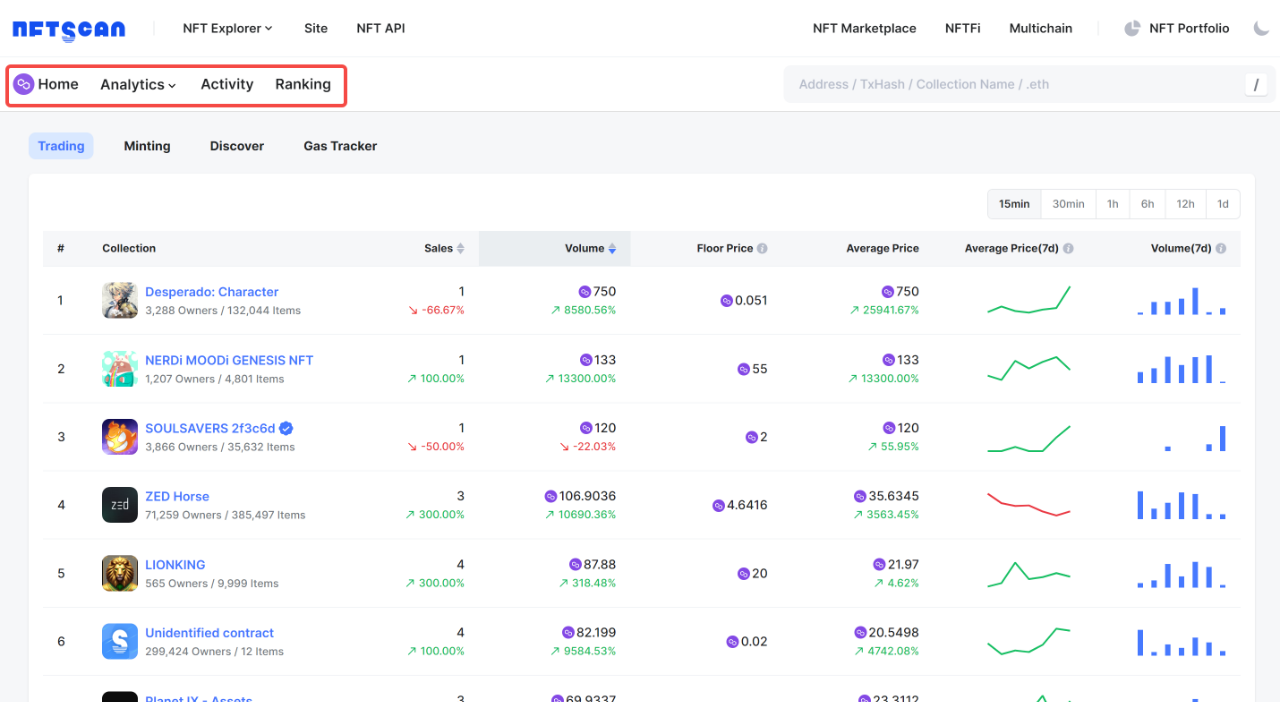This screenshot has width=1280, height=702.
Task: Open SOULSAVERS 2f3c6d collection link
Action: (210, 428)
